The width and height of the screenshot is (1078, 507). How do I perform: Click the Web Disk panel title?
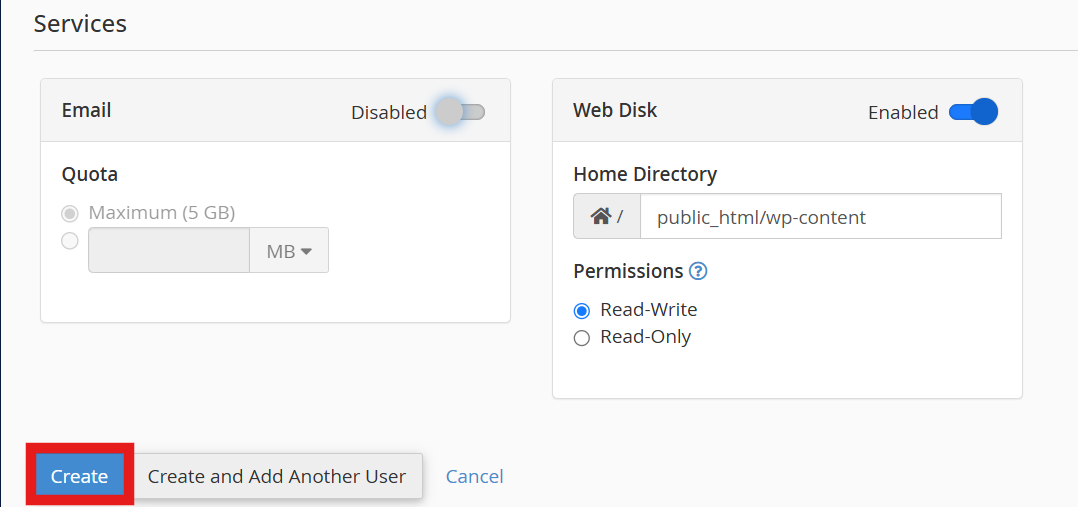615,110
